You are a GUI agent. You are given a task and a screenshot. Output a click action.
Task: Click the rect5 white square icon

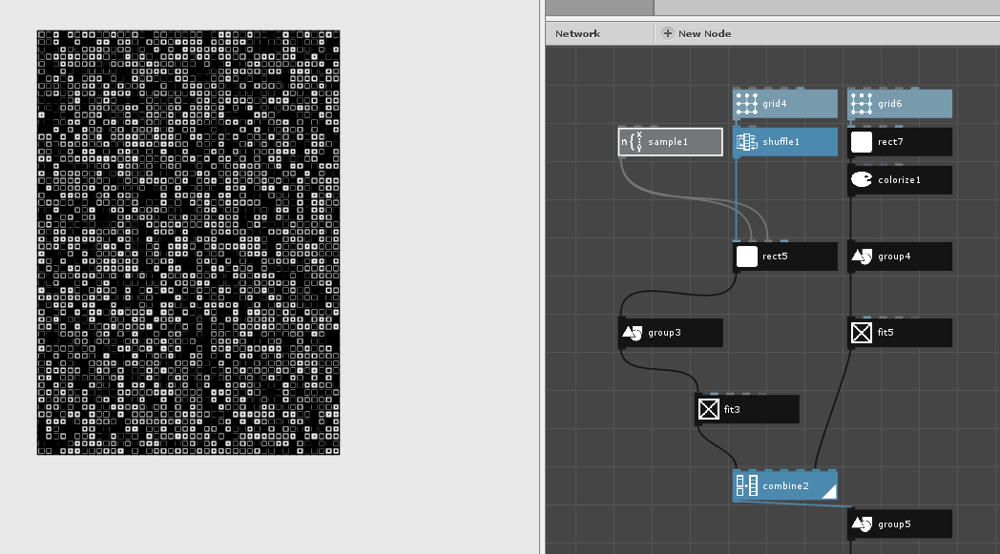tap(747, 256)
